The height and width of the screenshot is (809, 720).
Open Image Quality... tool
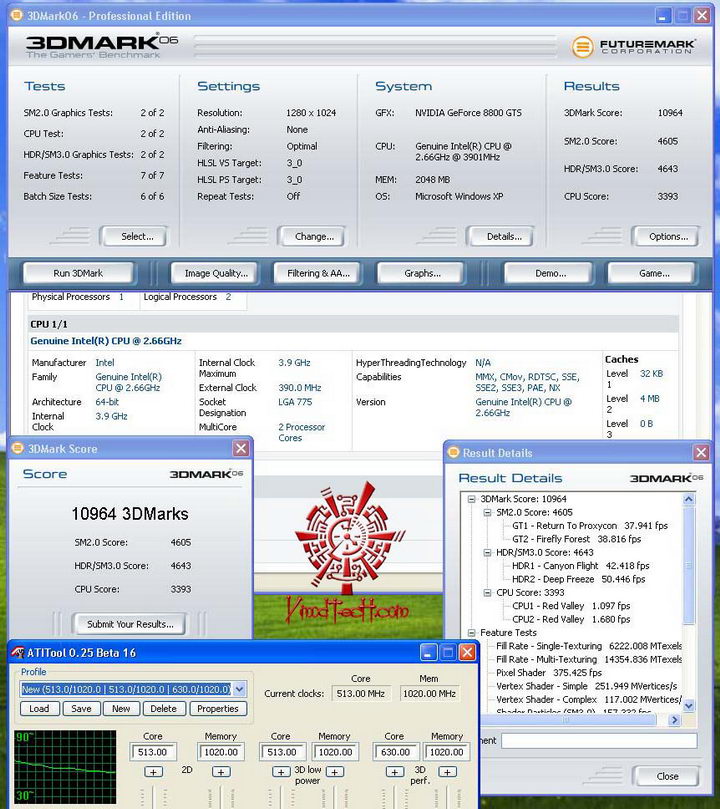click(215, 273)
